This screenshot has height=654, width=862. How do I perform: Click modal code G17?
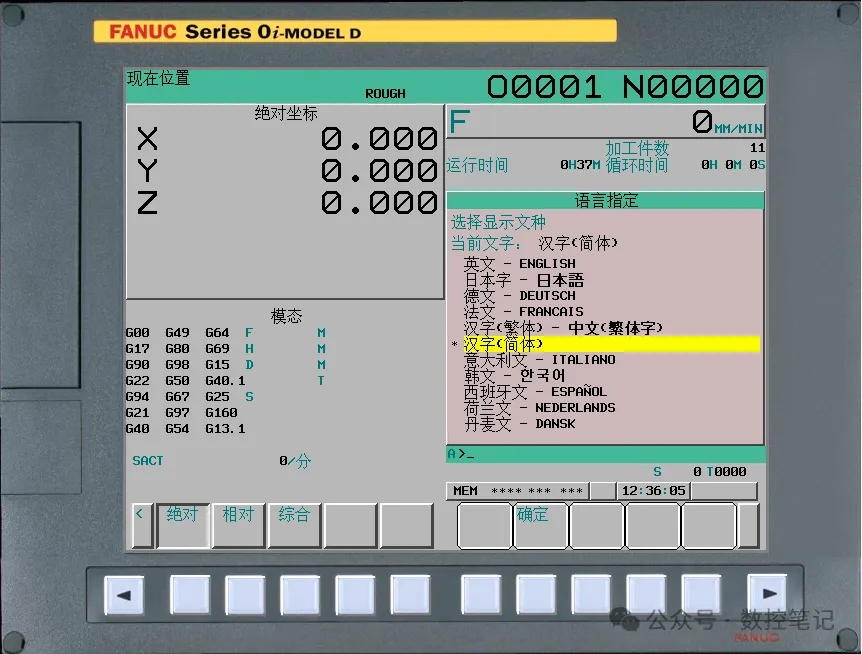pyautogui.click(x=137, y=349)
